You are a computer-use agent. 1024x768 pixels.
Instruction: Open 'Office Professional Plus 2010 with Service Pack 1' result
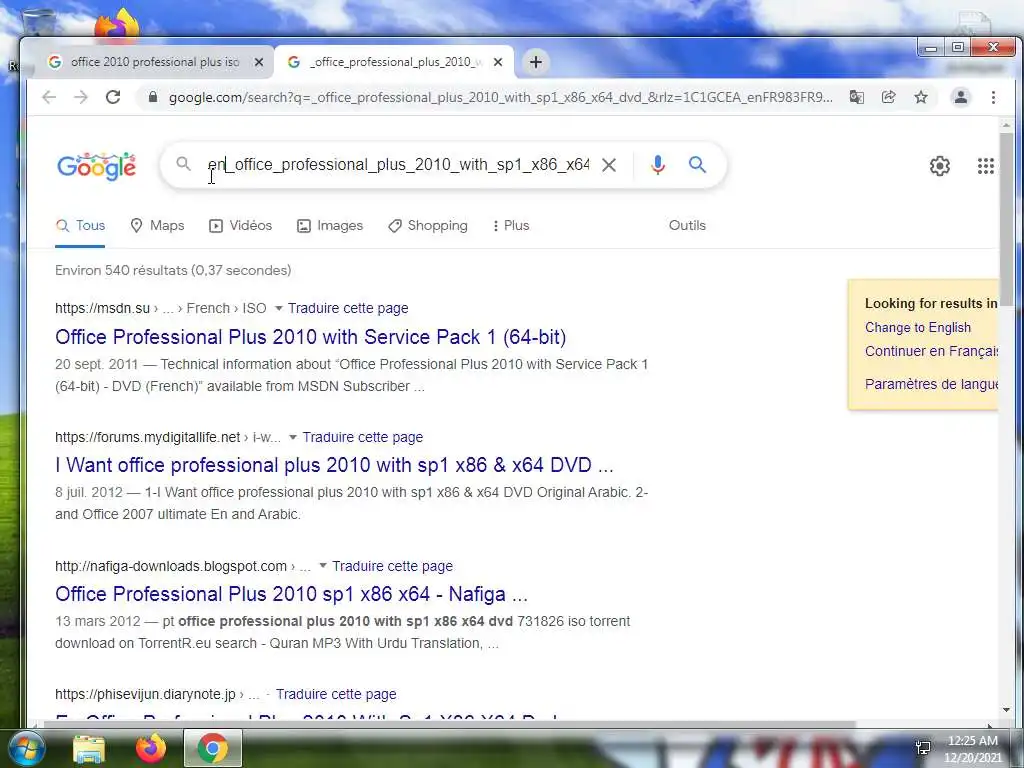click(x=310, y=337)
